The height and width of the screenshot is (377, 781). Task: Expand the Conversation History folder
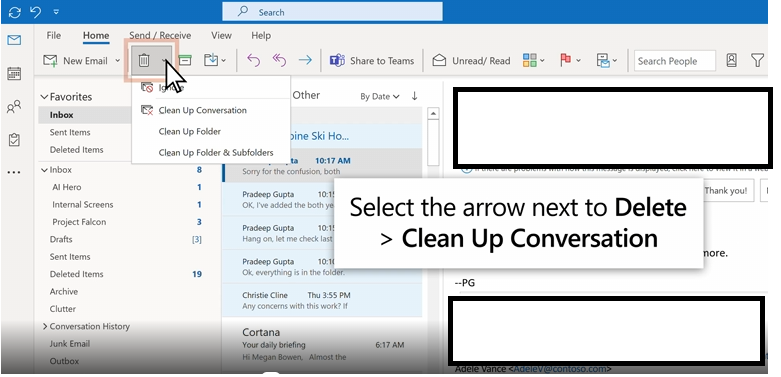(44, 326)
